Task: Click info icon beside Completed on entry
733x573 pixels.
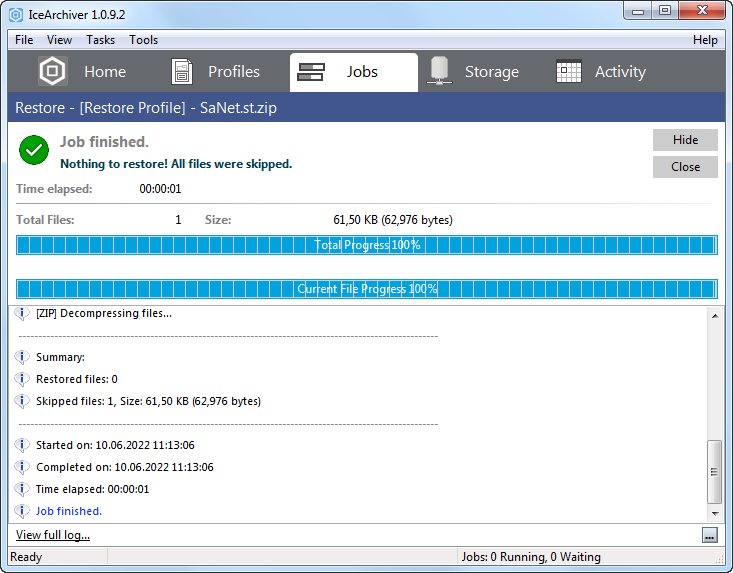Action: [22, 467]
